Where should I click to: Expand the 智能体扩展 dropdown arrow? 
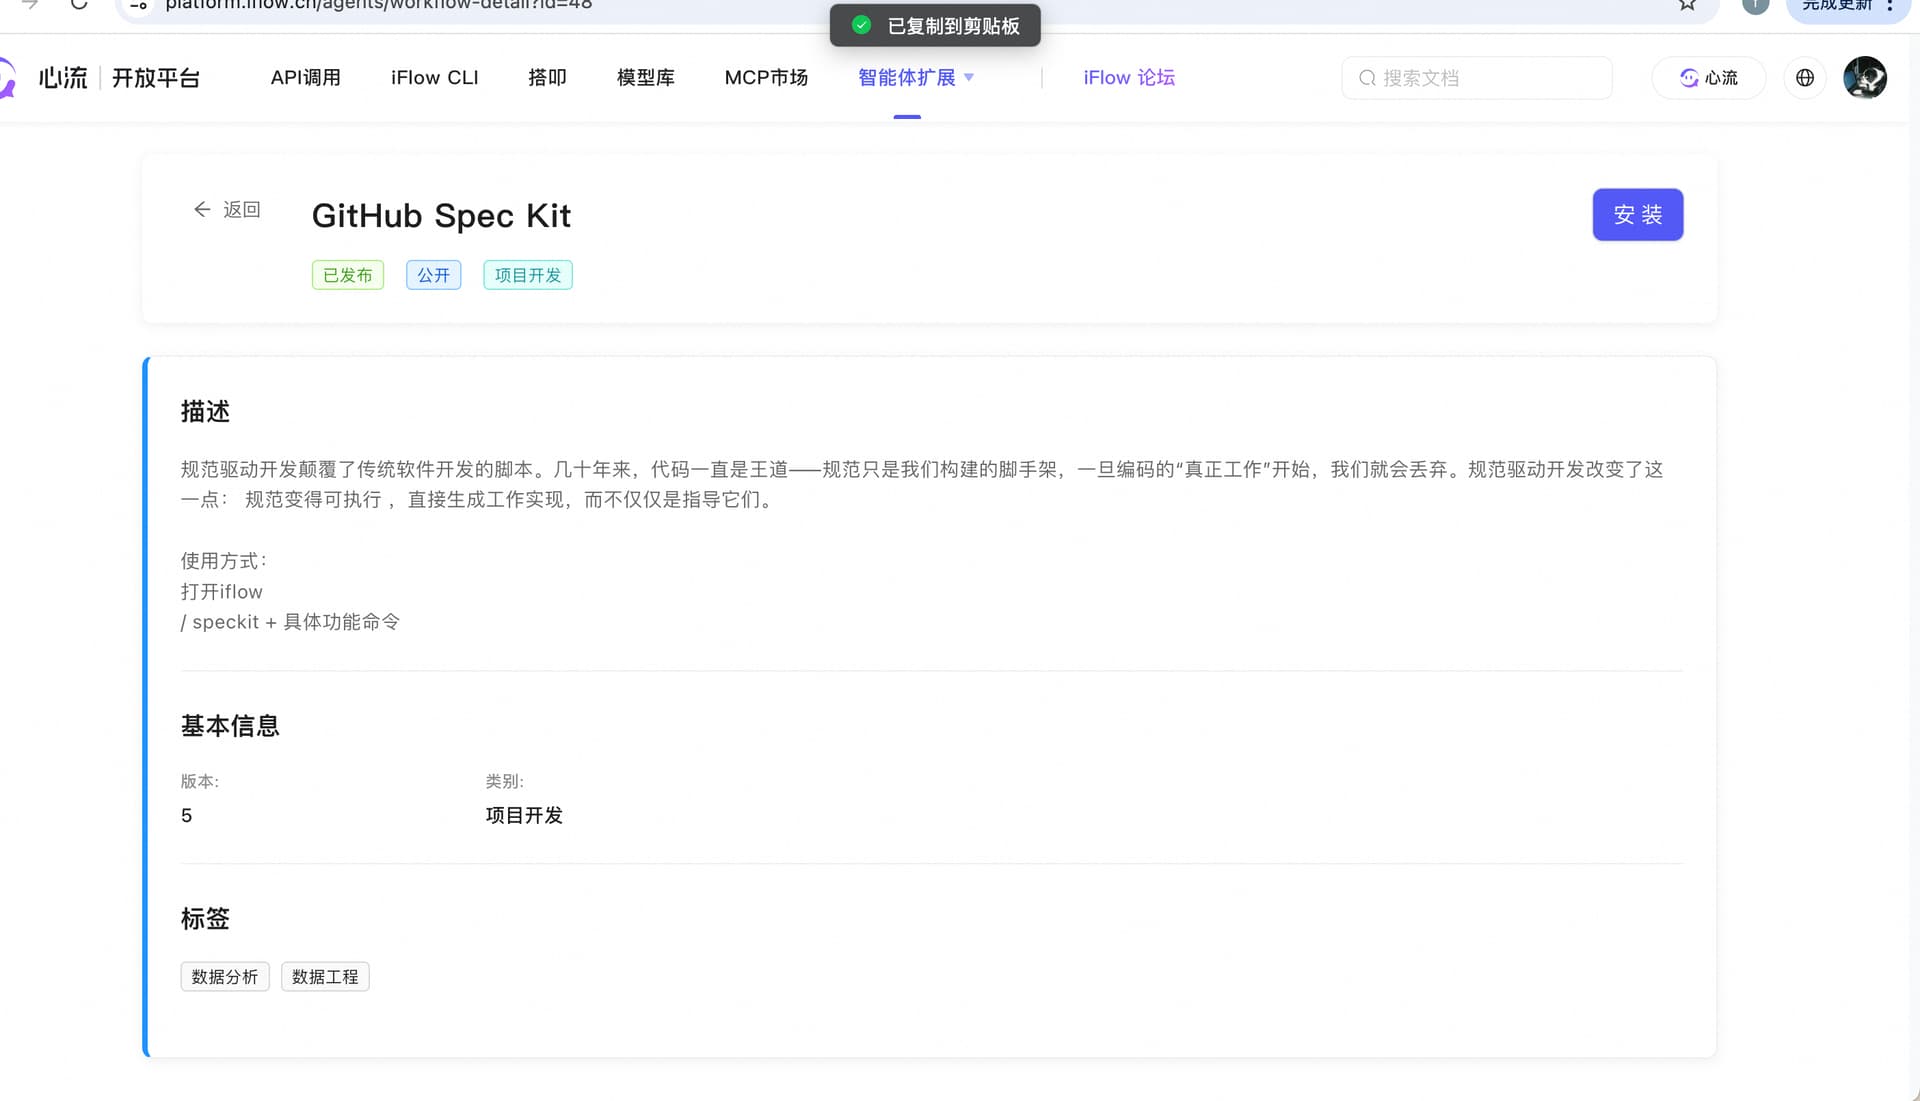pyautogui.click(x=969, y=77)
